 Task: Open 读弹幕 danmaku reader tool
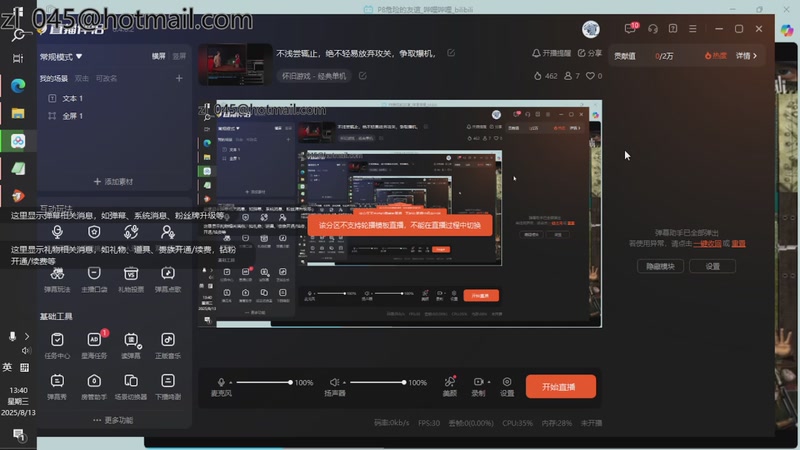(x=131, y=345)
